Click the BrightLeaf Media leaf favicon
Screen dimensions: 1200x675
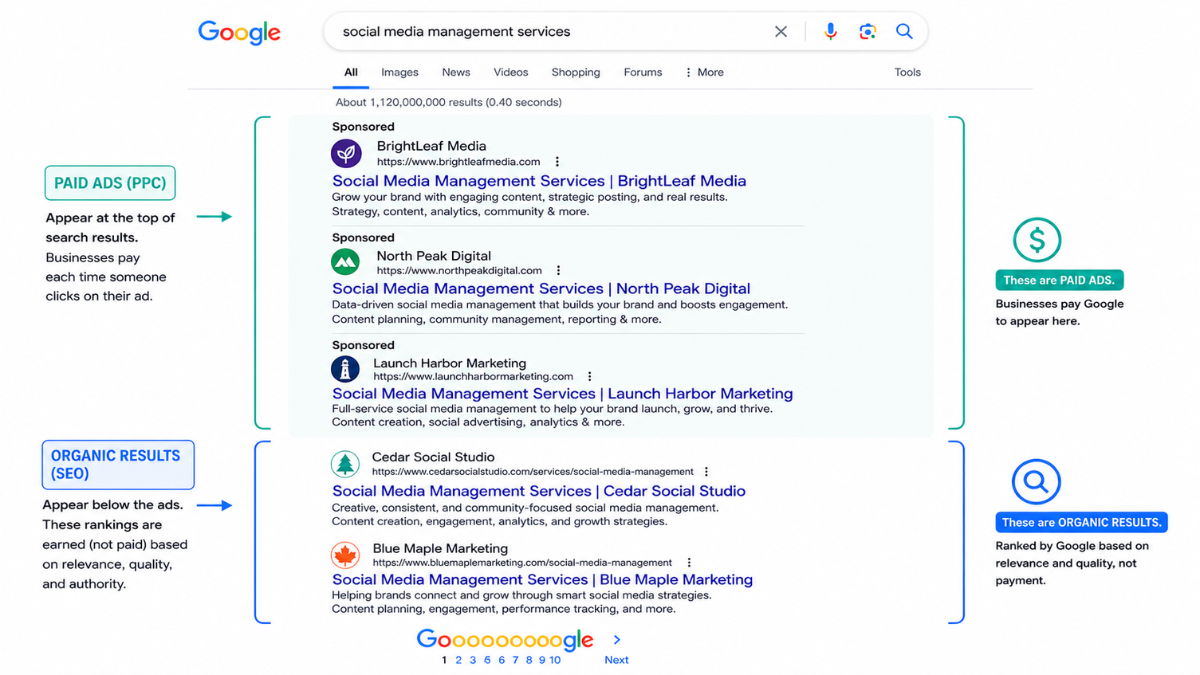tap(346, 153)
